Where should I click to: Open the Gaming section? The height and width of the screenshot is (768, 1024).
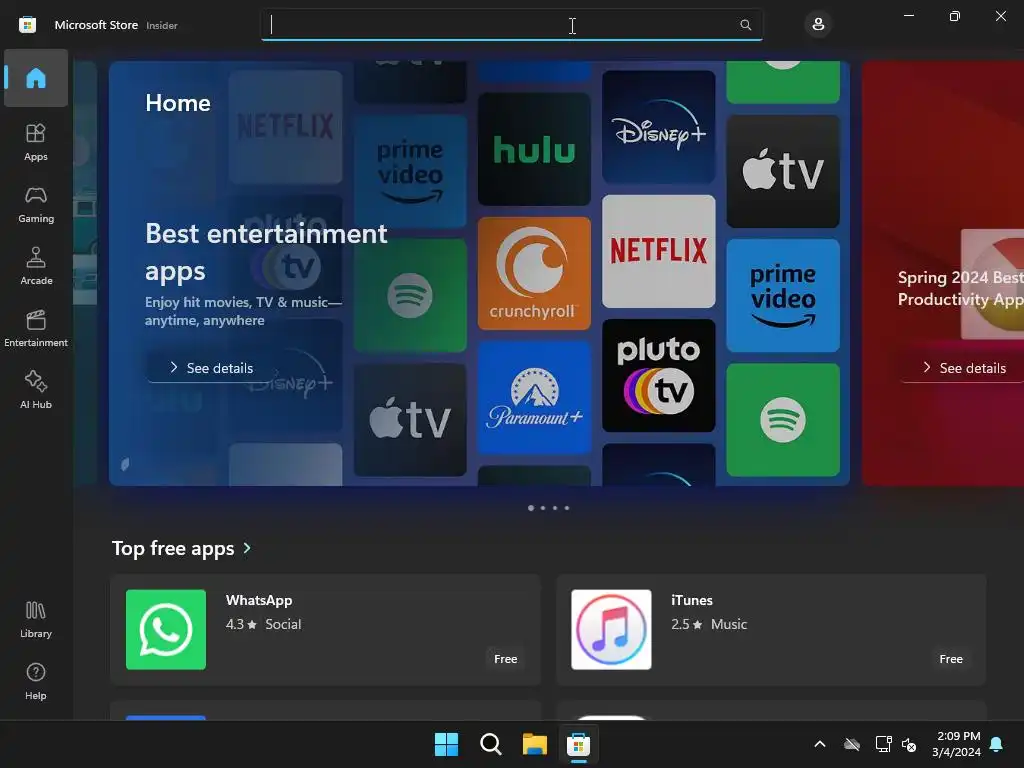36,204
